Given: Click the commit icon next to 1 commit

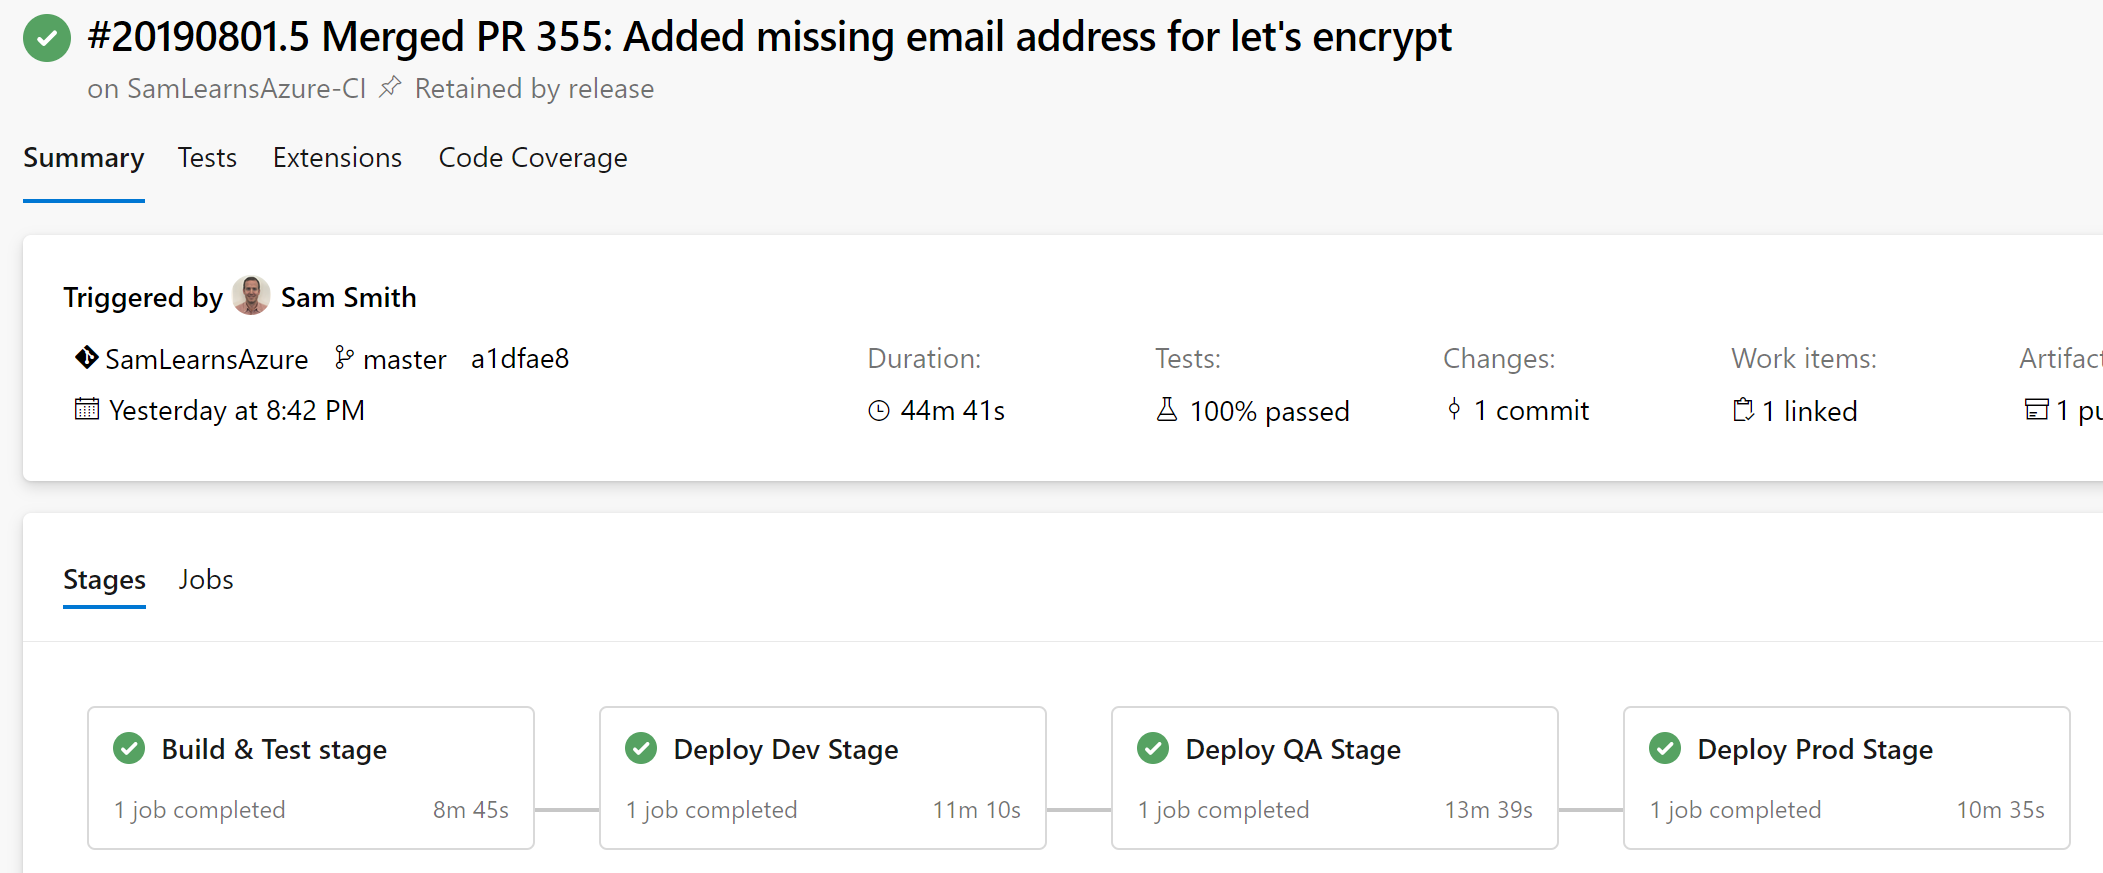Looking at the screenshot, I should point(1454,409).
